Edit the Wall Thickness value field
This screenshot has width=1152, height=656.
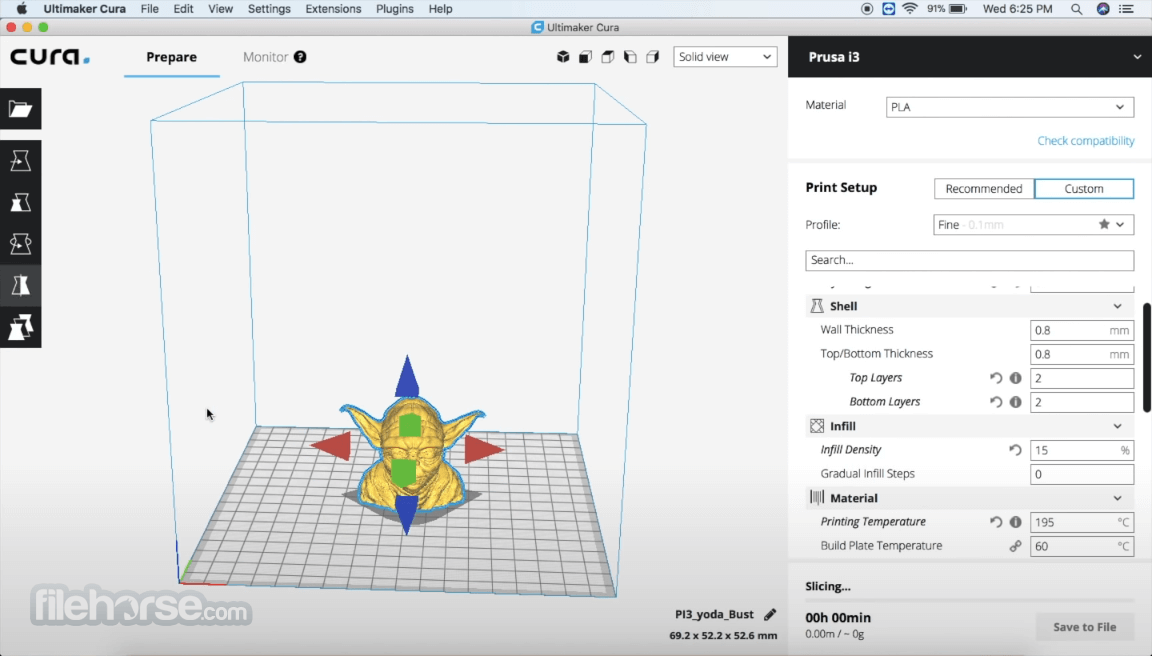click(x=1081, y=330)
